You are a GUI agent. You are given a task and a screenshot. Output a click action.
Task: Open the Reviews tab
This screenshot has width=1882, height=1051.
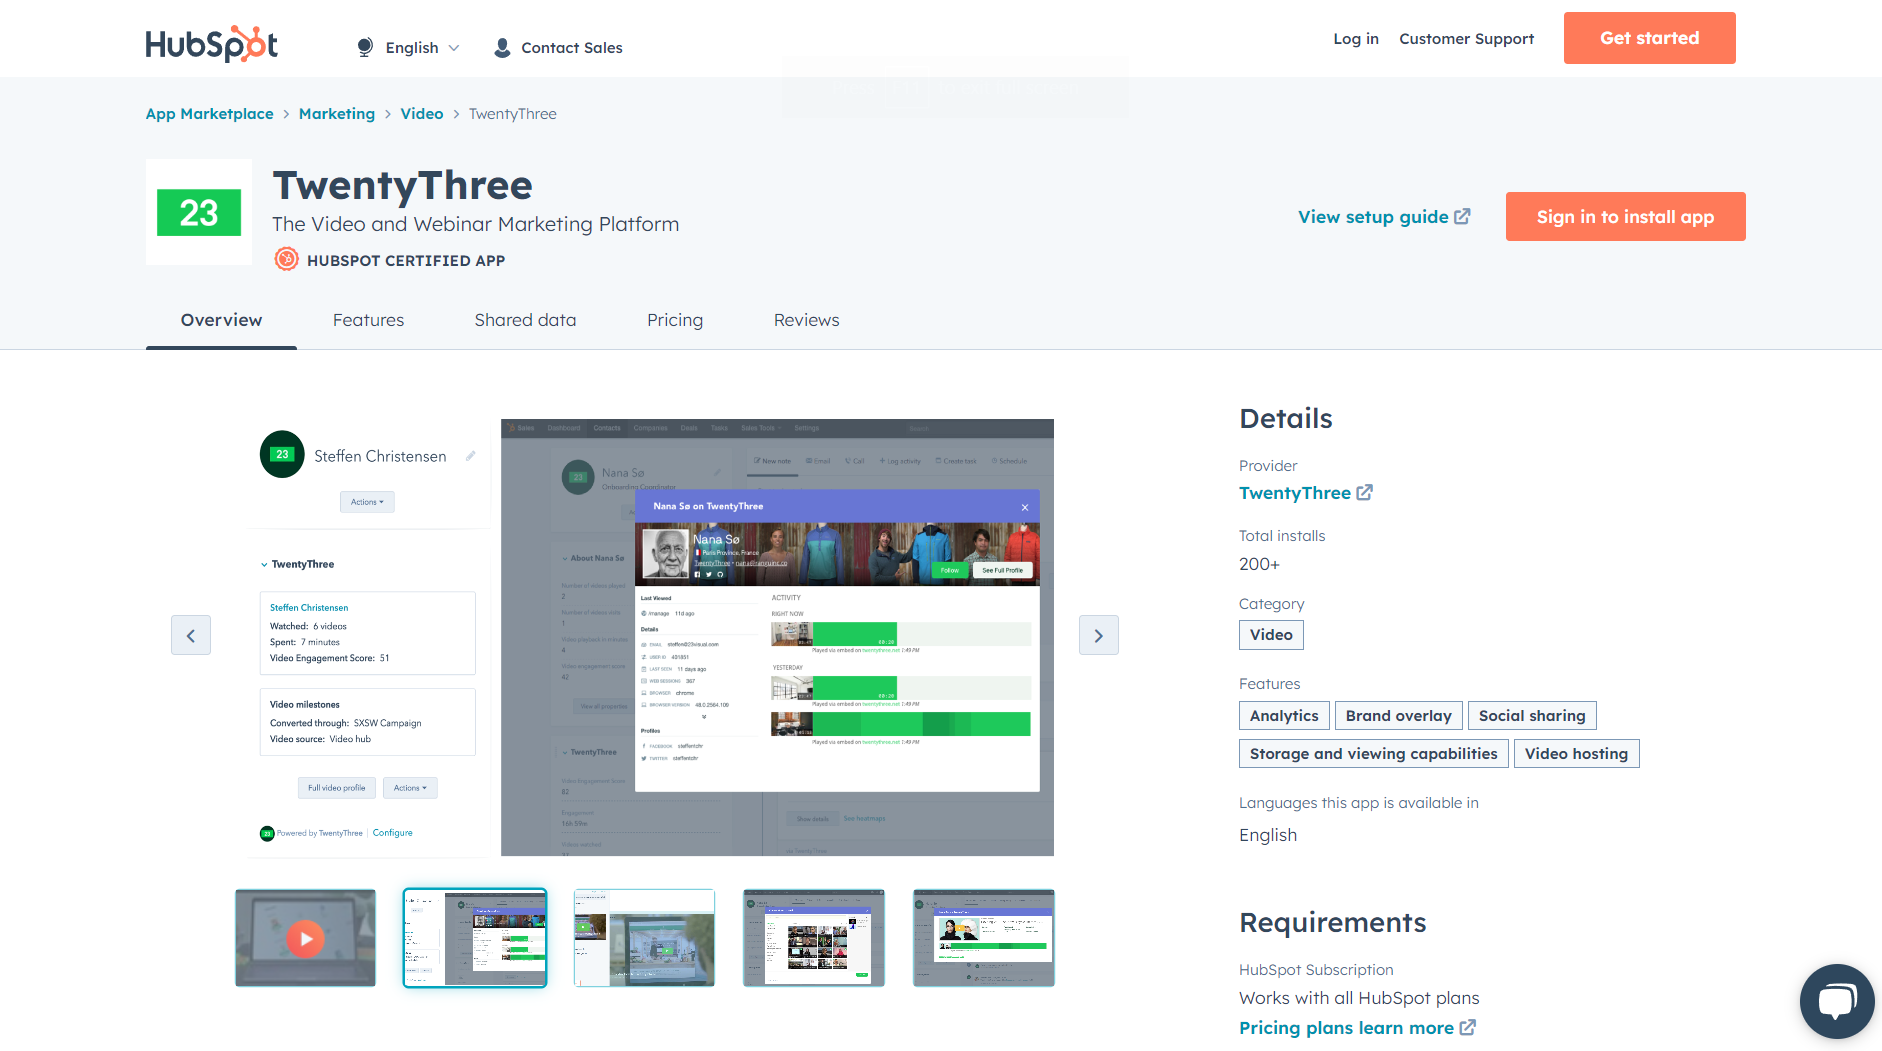coord(806,320)
